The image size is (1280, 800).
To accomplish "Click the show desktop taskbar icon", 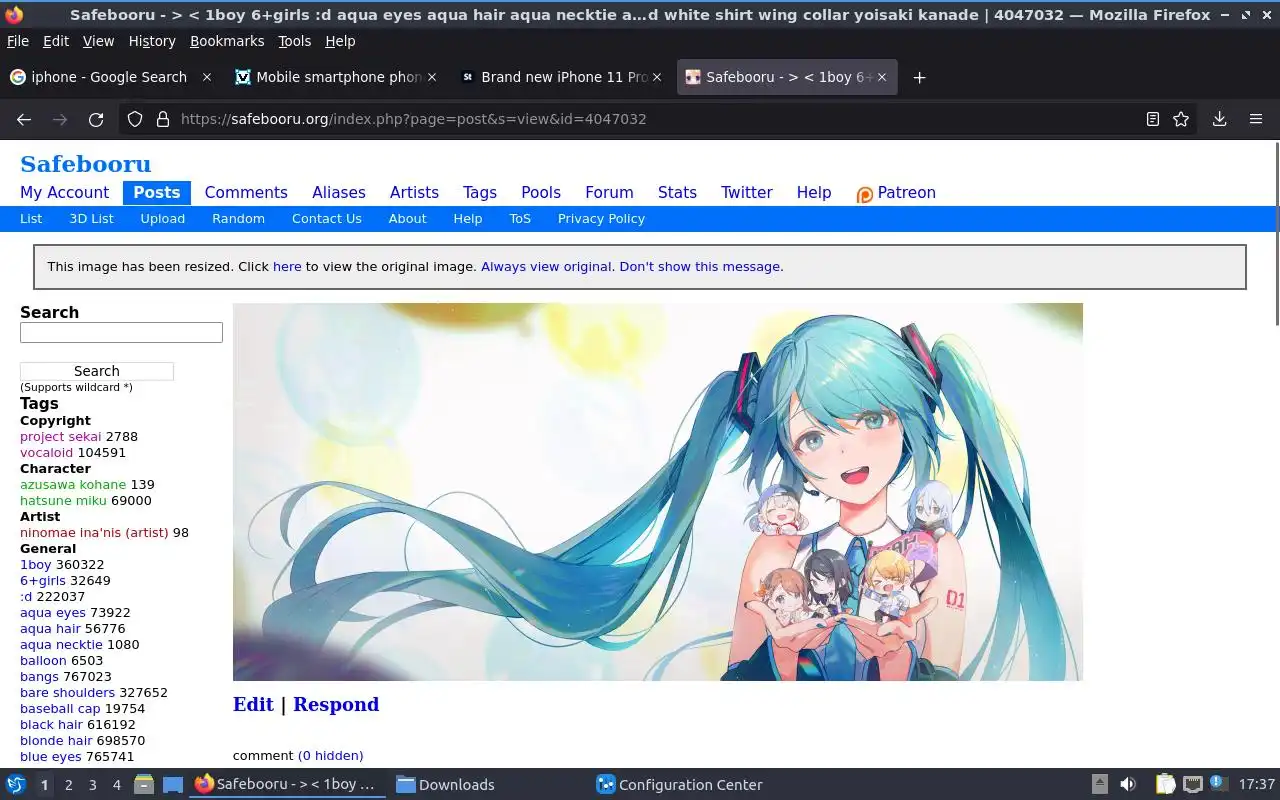I will pos(173,785).
